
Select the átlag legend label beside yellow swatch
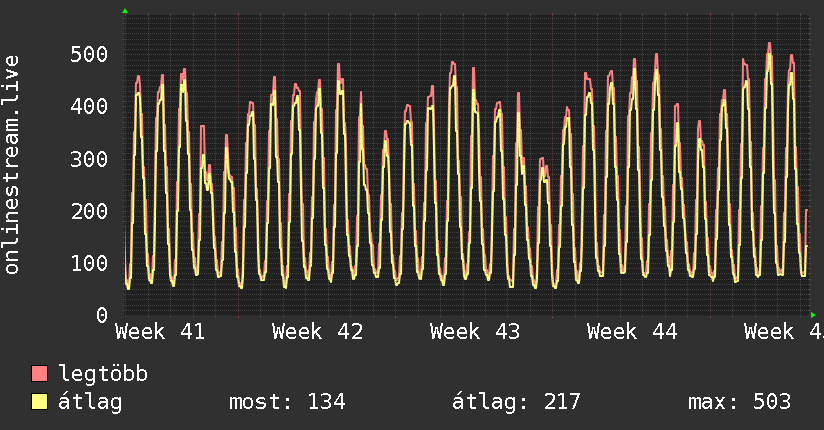[x=90, y=402]
